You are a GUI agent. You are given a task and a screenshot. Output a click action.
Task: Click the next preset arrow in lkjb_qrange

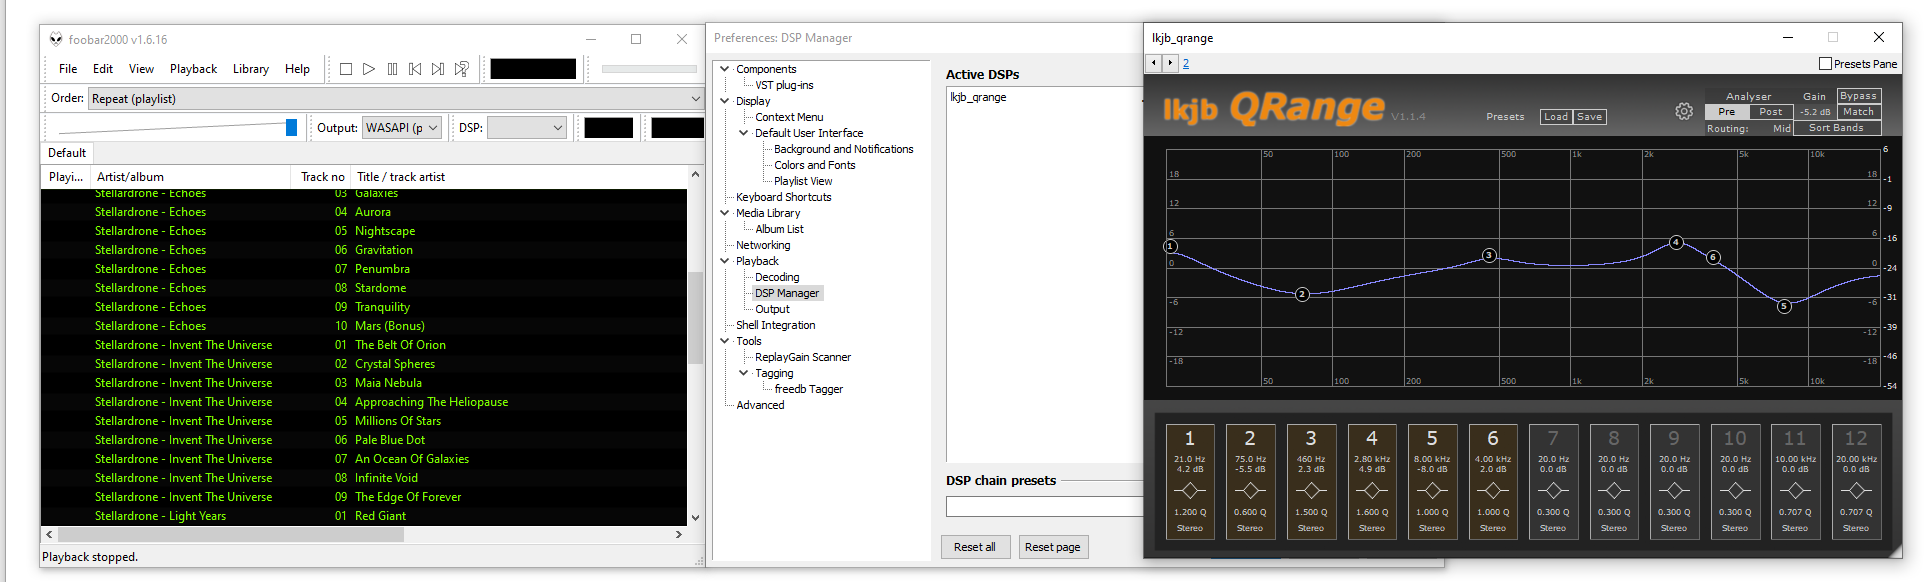[x=1169, y=63]
